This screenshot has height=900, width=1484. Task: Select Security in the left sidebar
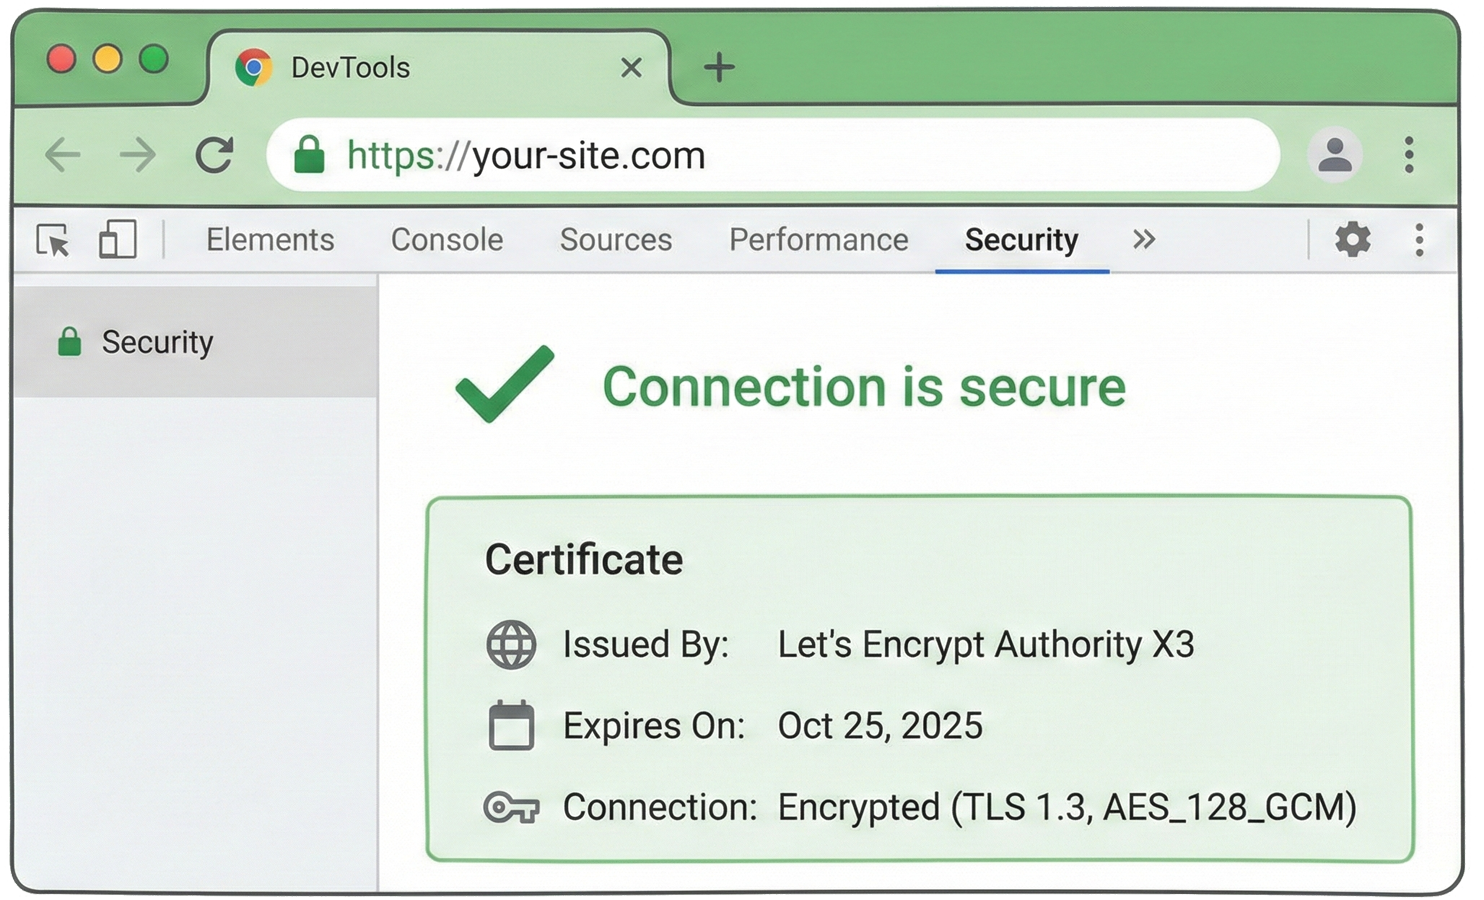[158, 342]
